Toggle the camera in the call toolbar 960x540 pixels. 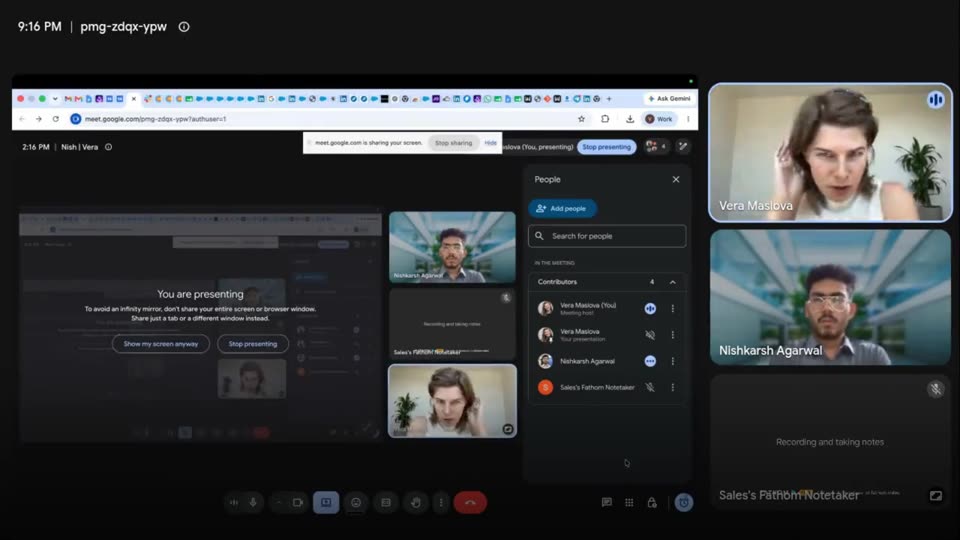[x=298, y=503]
